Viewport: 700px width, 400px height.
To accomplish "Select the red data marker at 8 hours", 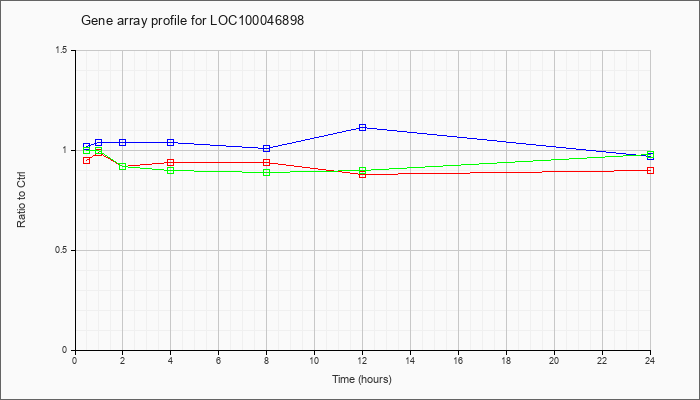I will [x=267, y=162].
